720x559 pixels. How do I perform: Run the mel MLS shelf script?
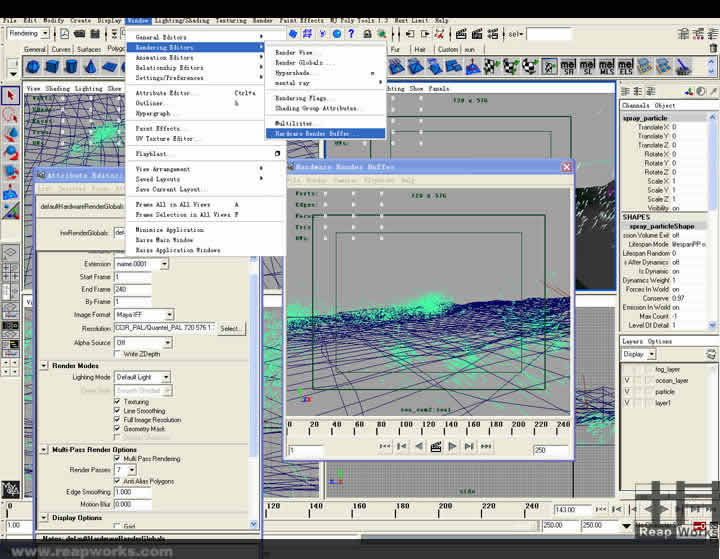coord(606,67)
